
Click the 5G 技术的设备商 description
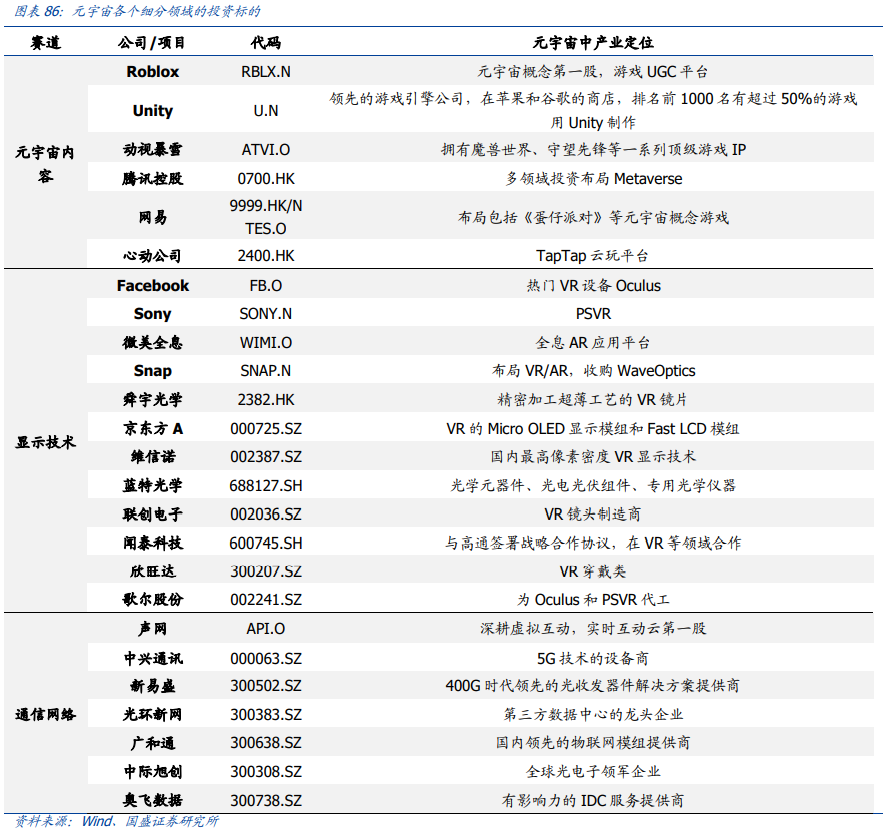pyautogui.click(x=592, y=658)
